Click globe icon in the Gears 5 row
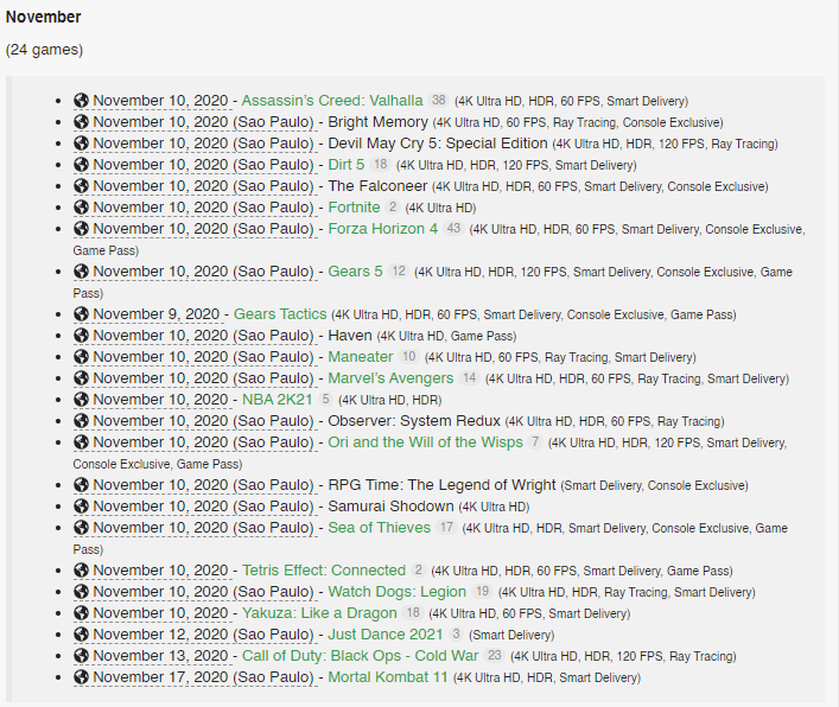Image resolution: width=839 pixels, height=707 pixels. click(x=81, y=272)
